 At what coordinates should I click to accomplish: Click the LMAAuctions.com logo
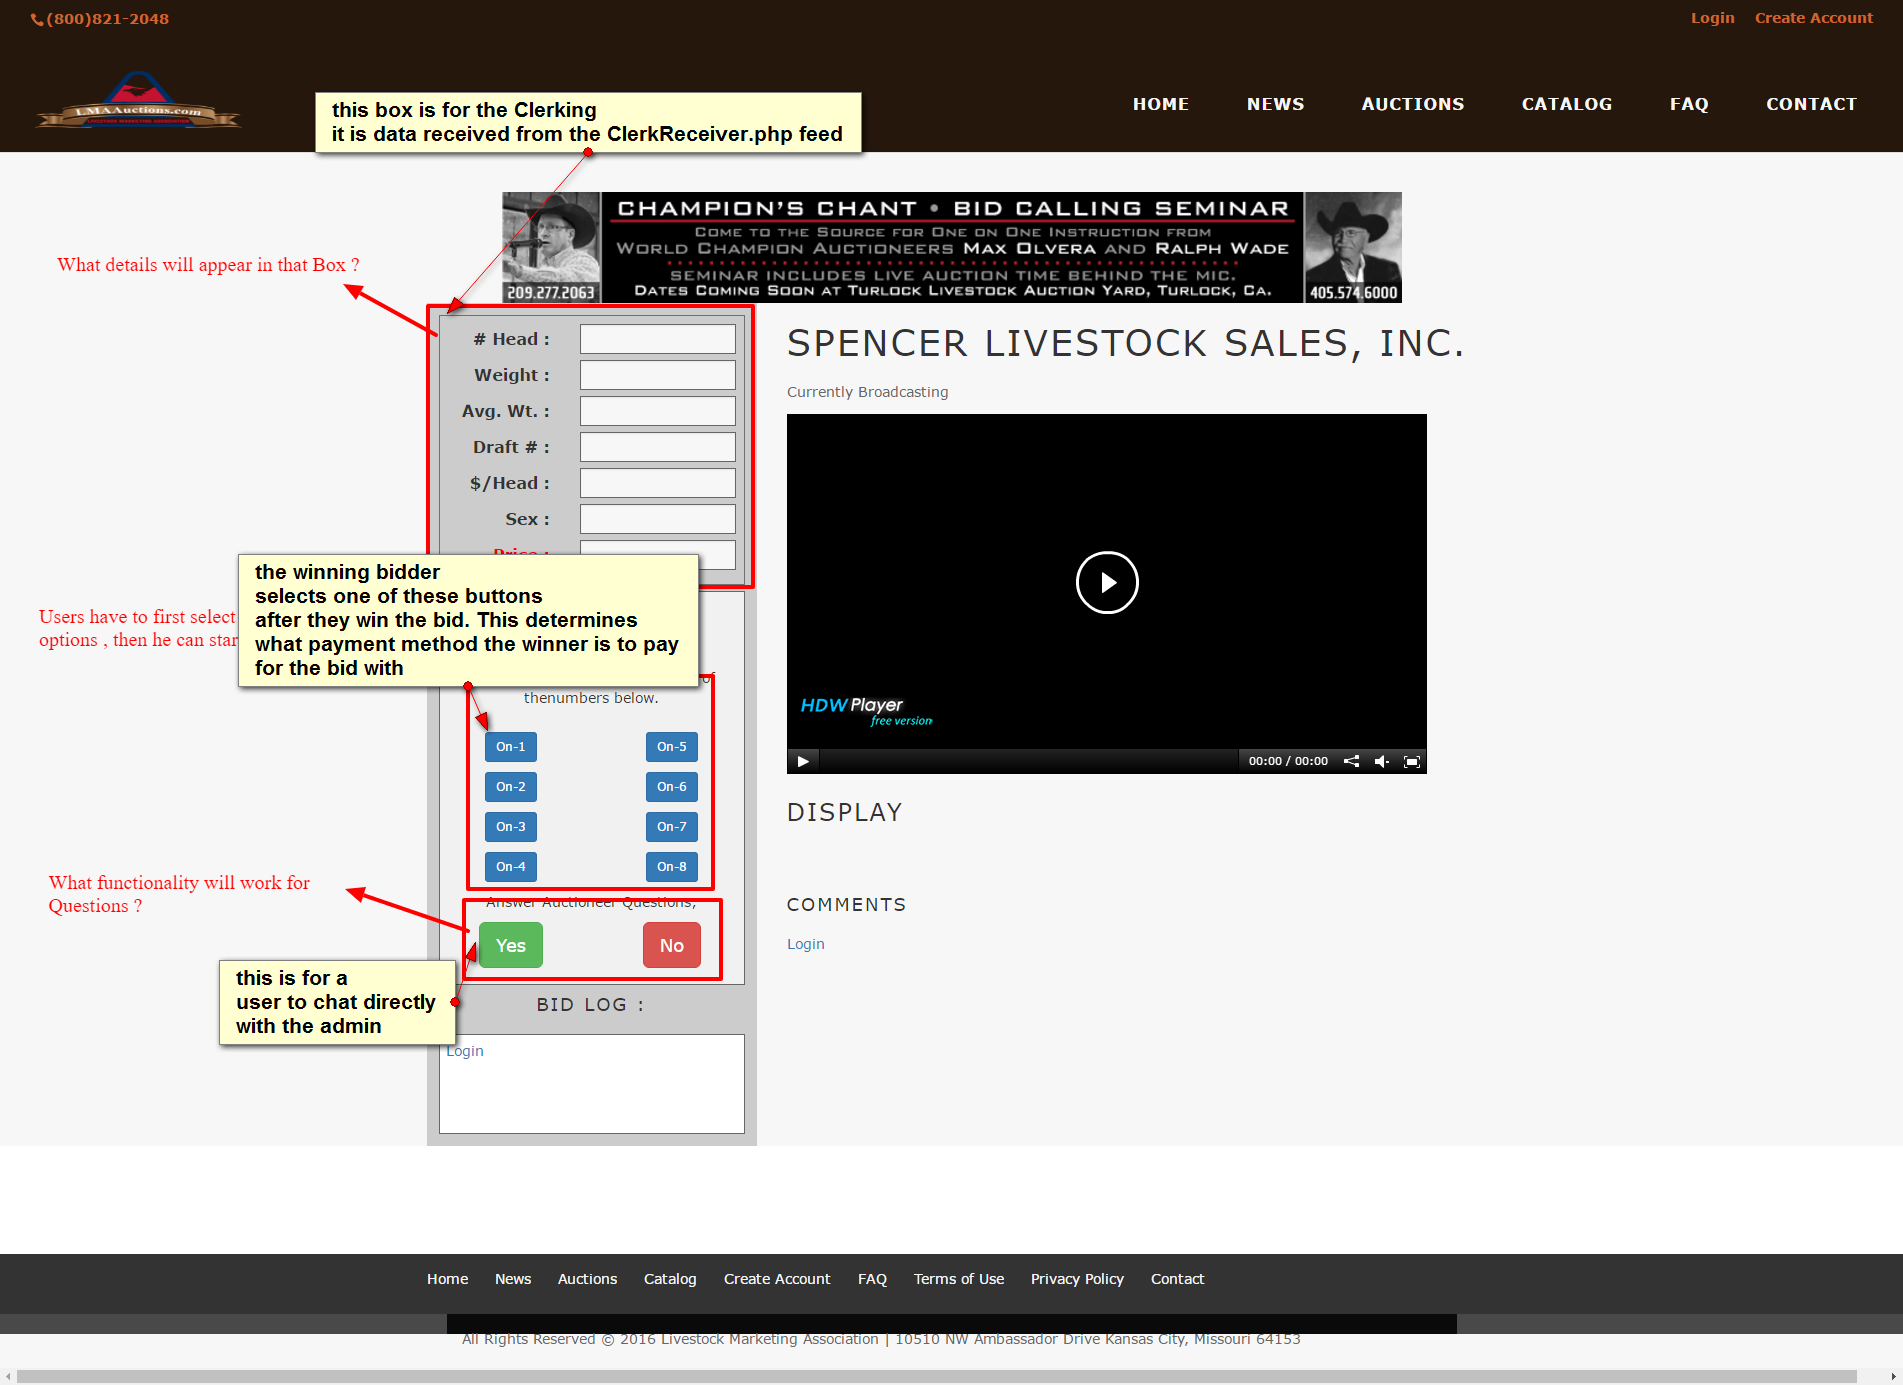point(139,101)
